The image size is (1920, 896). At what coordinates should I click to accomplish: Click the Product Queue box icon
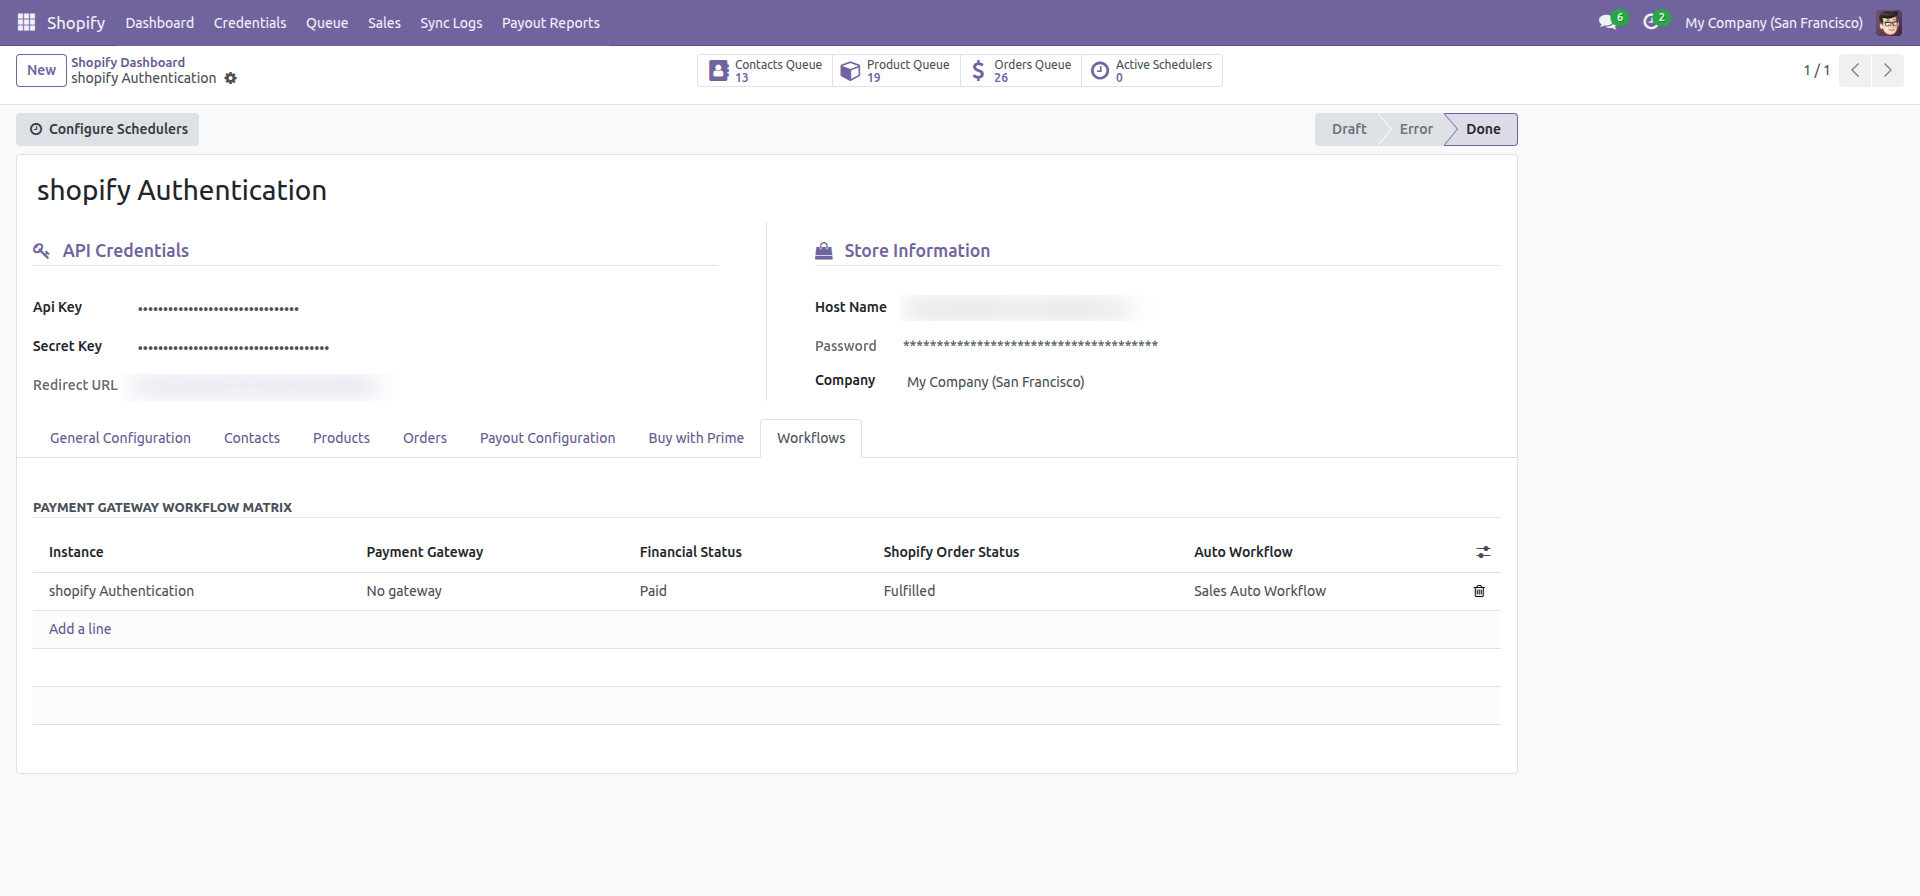pyautogui.click(x=850, y=71)
